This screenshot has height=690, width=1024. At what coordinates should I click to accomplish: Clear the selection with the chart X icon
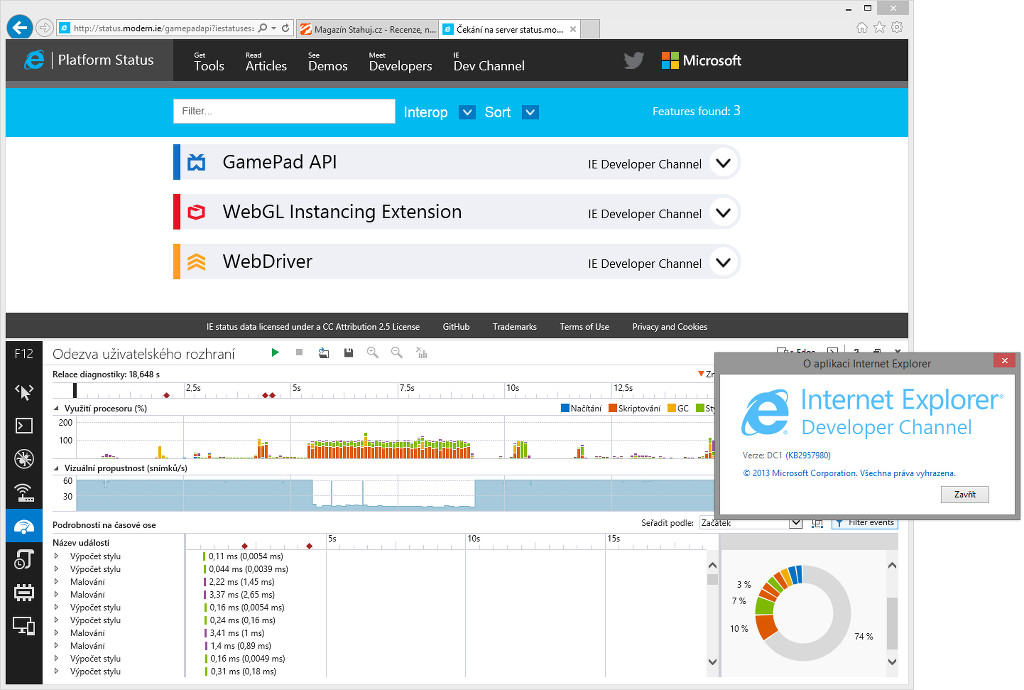coord(421,353)
